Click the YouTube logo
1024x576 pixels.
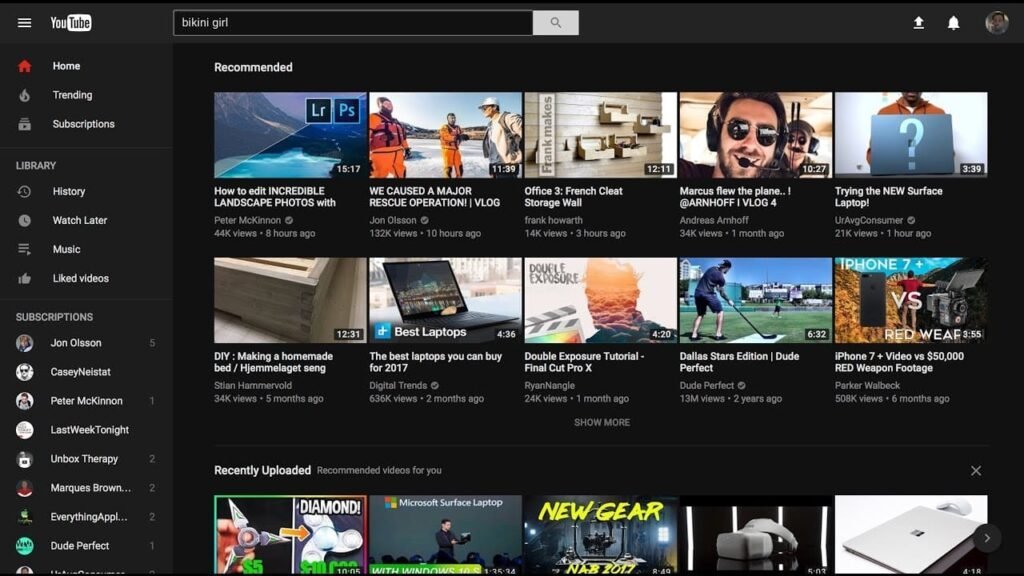coord(70,22)
